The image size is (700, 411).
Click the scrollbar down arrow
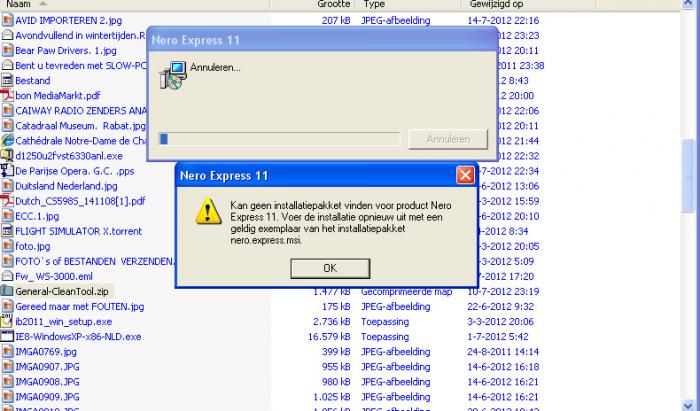[x=688, y=405]
